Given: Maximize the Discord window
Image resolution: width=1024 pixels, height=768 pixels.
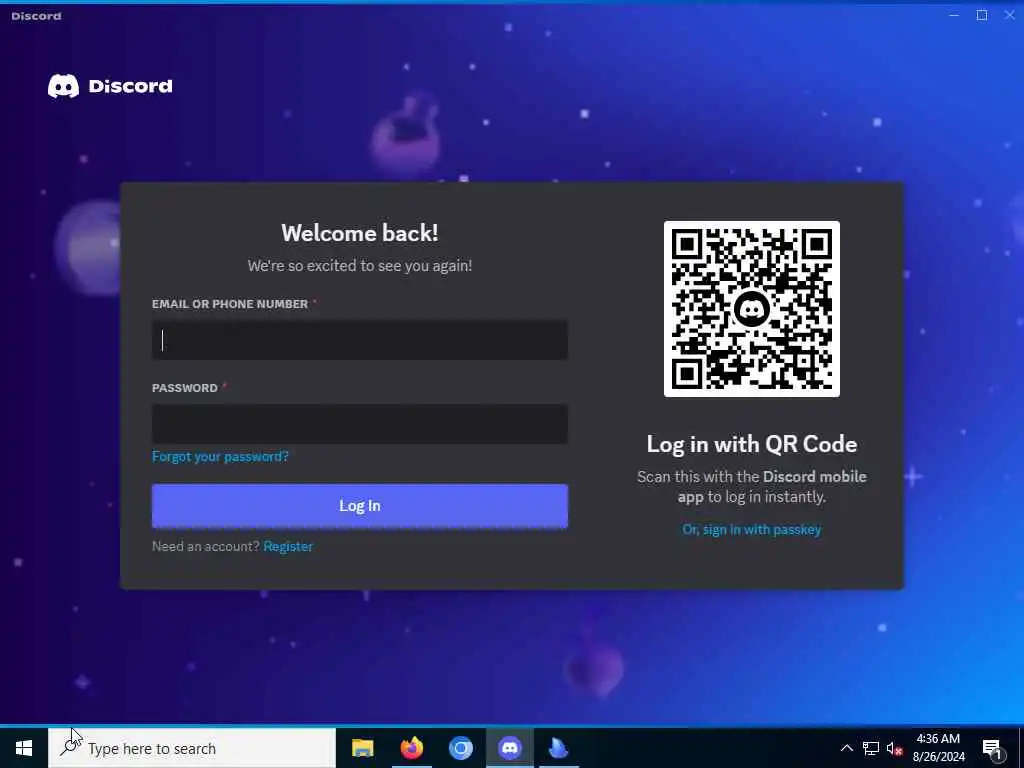Looking at the screenshot, I should point(982,15).
